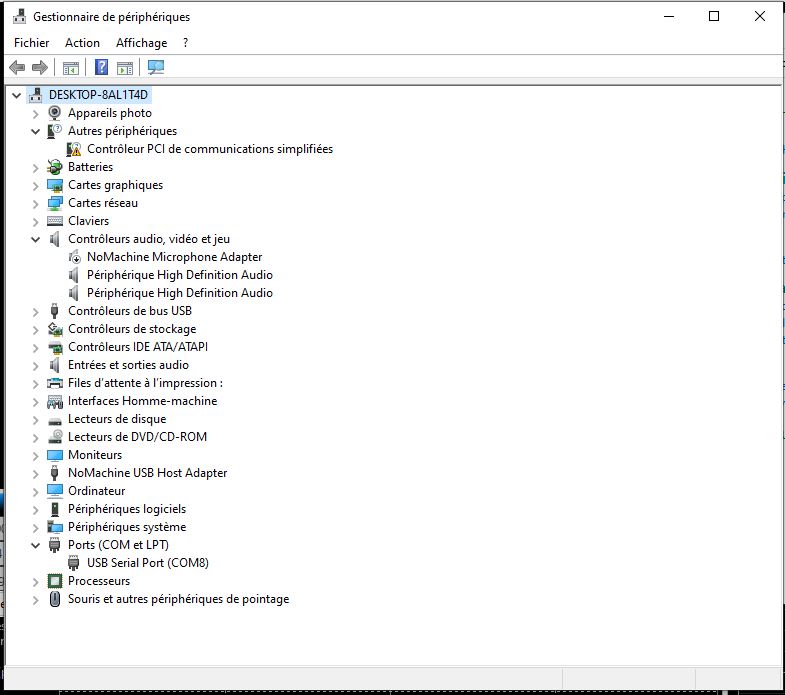785x695 pixels.
Task: Select the DESKTOP-8AL1T4D computer name
Action: click(x=99, y=95)
